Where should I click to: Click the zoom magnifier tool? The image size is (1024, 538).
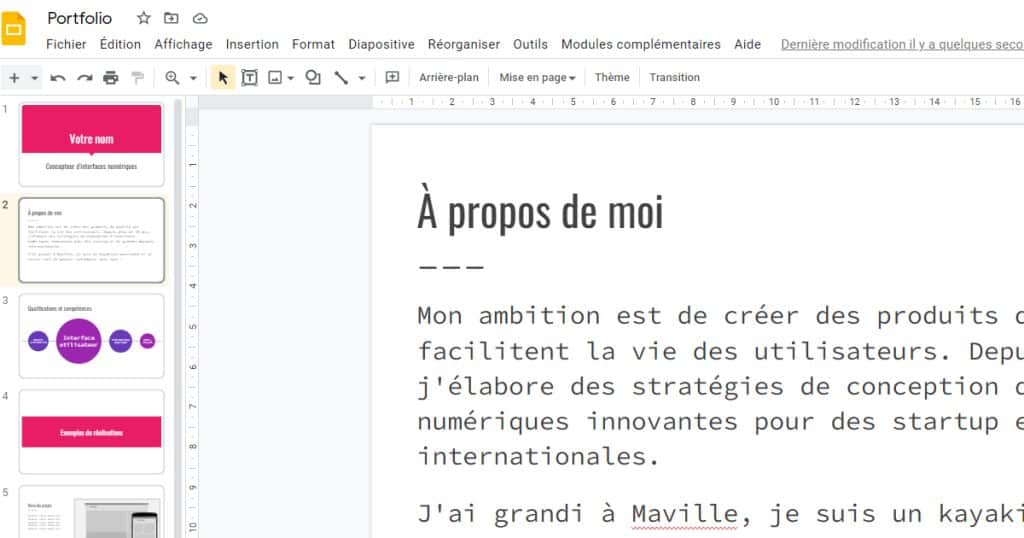click(x=172, y=78)
